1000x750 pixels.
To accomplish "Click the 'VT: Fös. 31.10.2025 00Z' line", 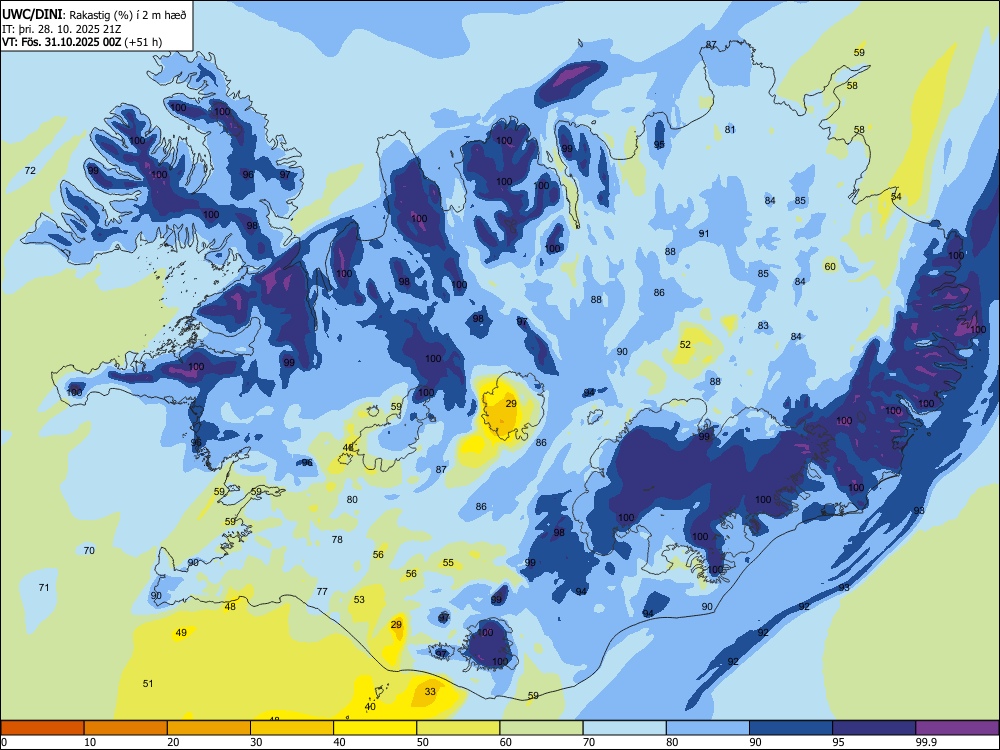I will pyautogui.click(x=61, y=42).
